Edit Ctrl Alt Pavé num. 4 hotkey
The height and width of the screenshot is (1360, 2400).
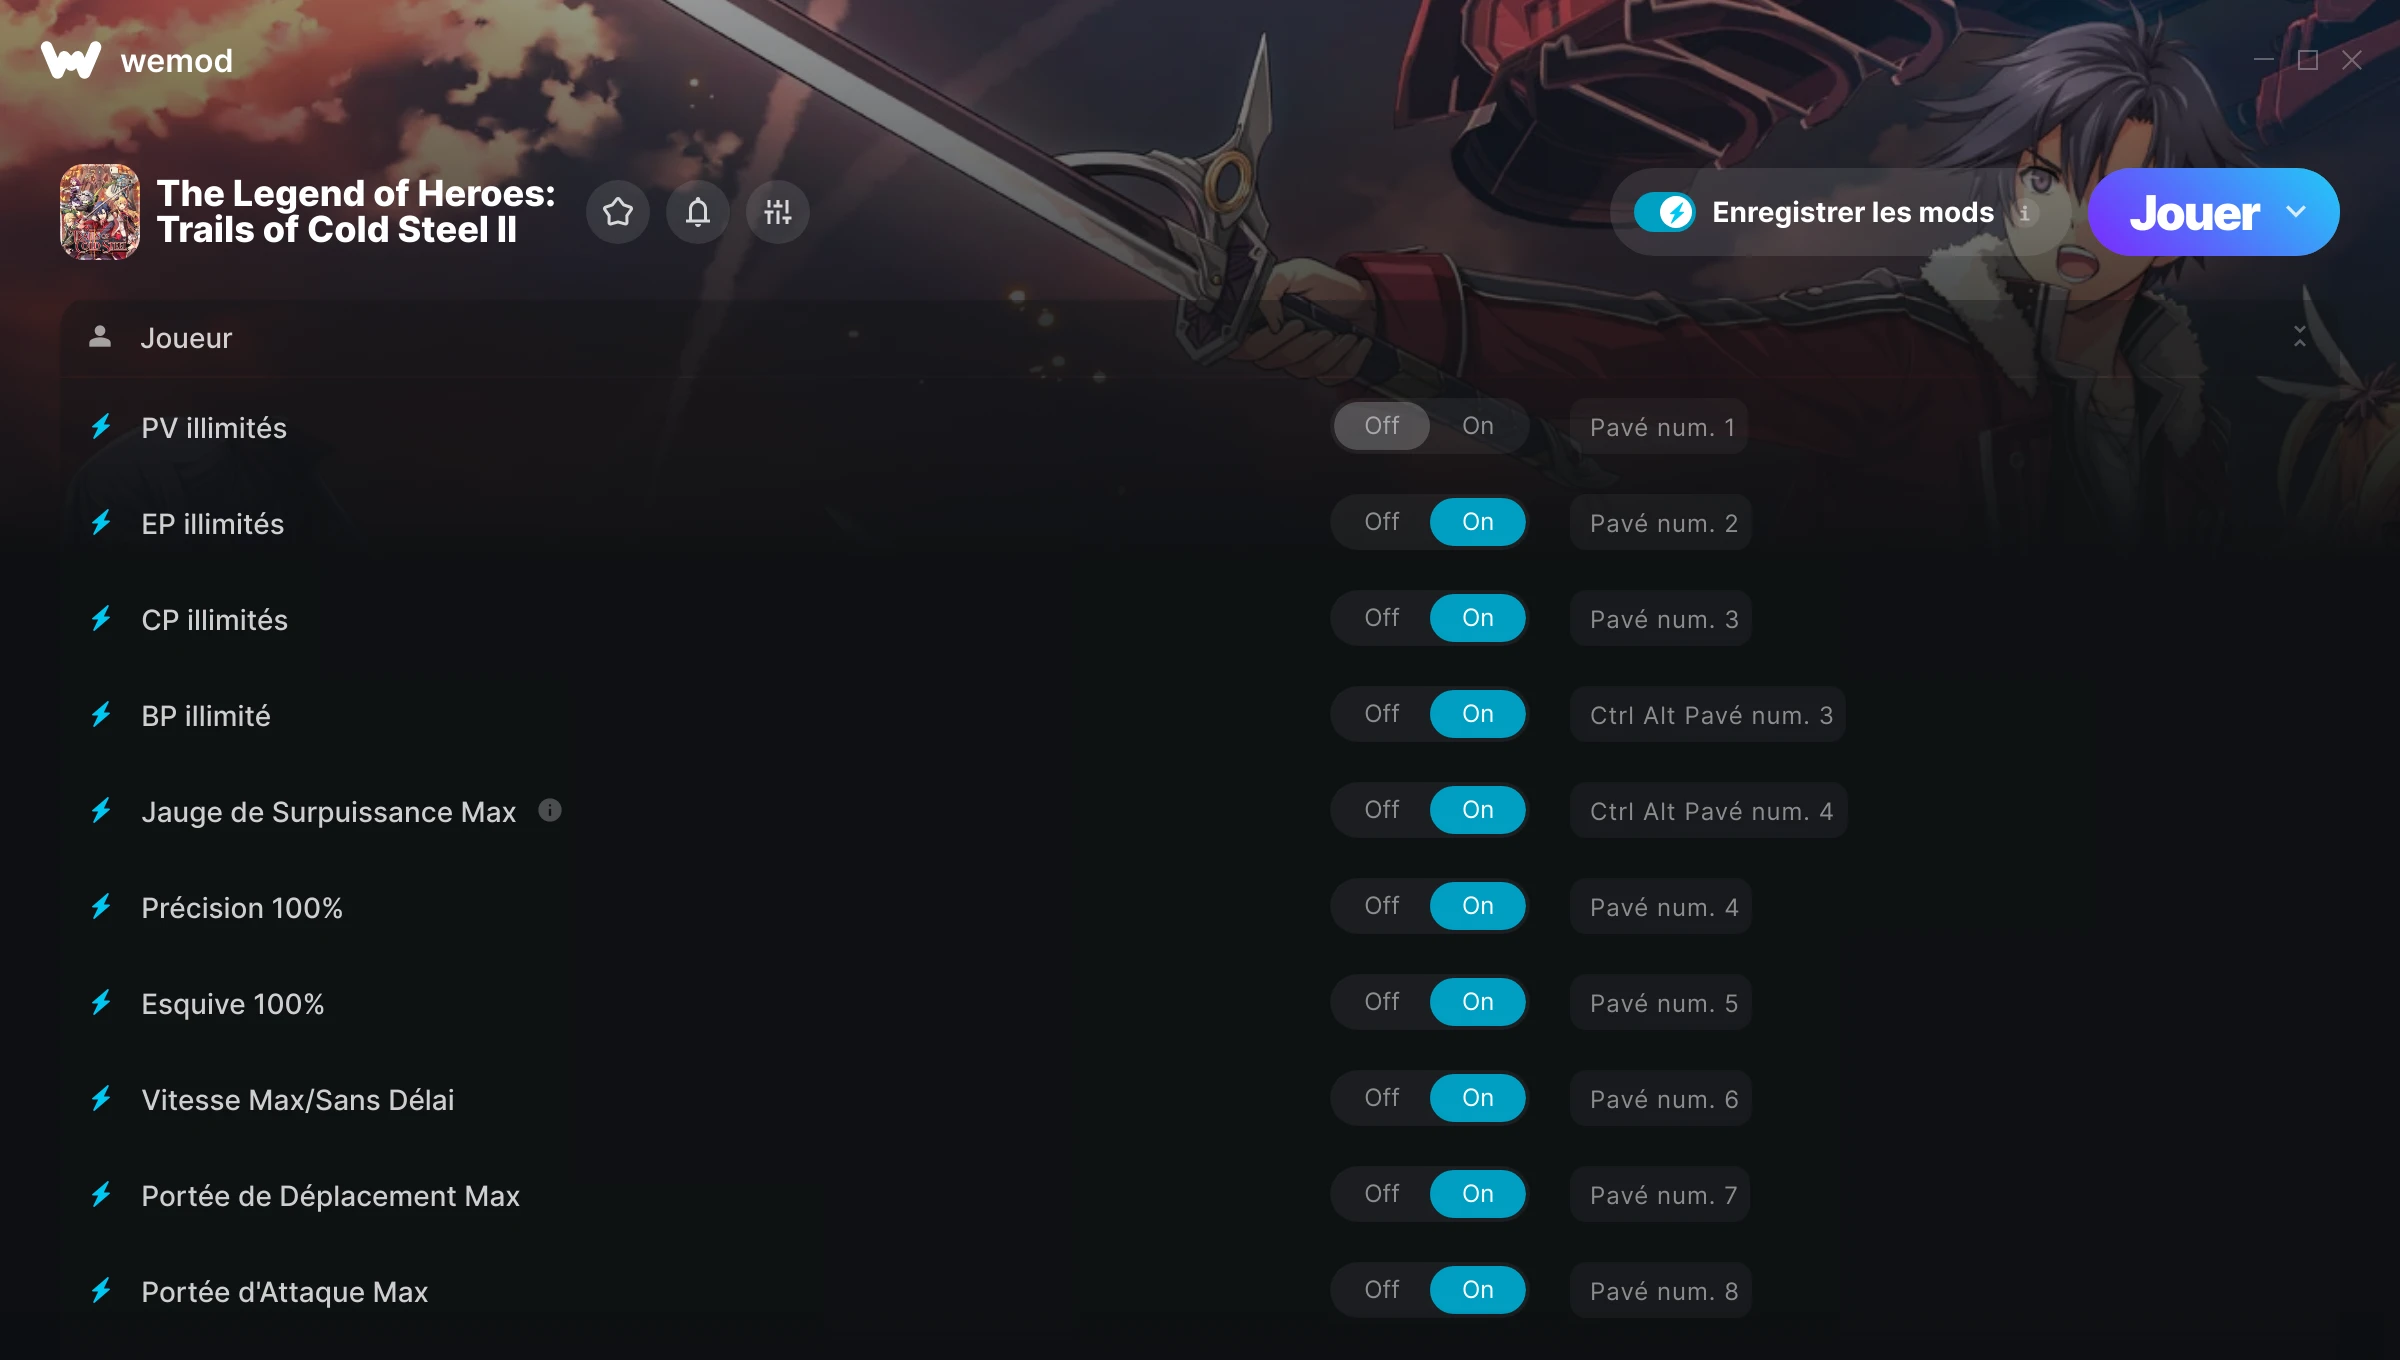point(1709,811)
